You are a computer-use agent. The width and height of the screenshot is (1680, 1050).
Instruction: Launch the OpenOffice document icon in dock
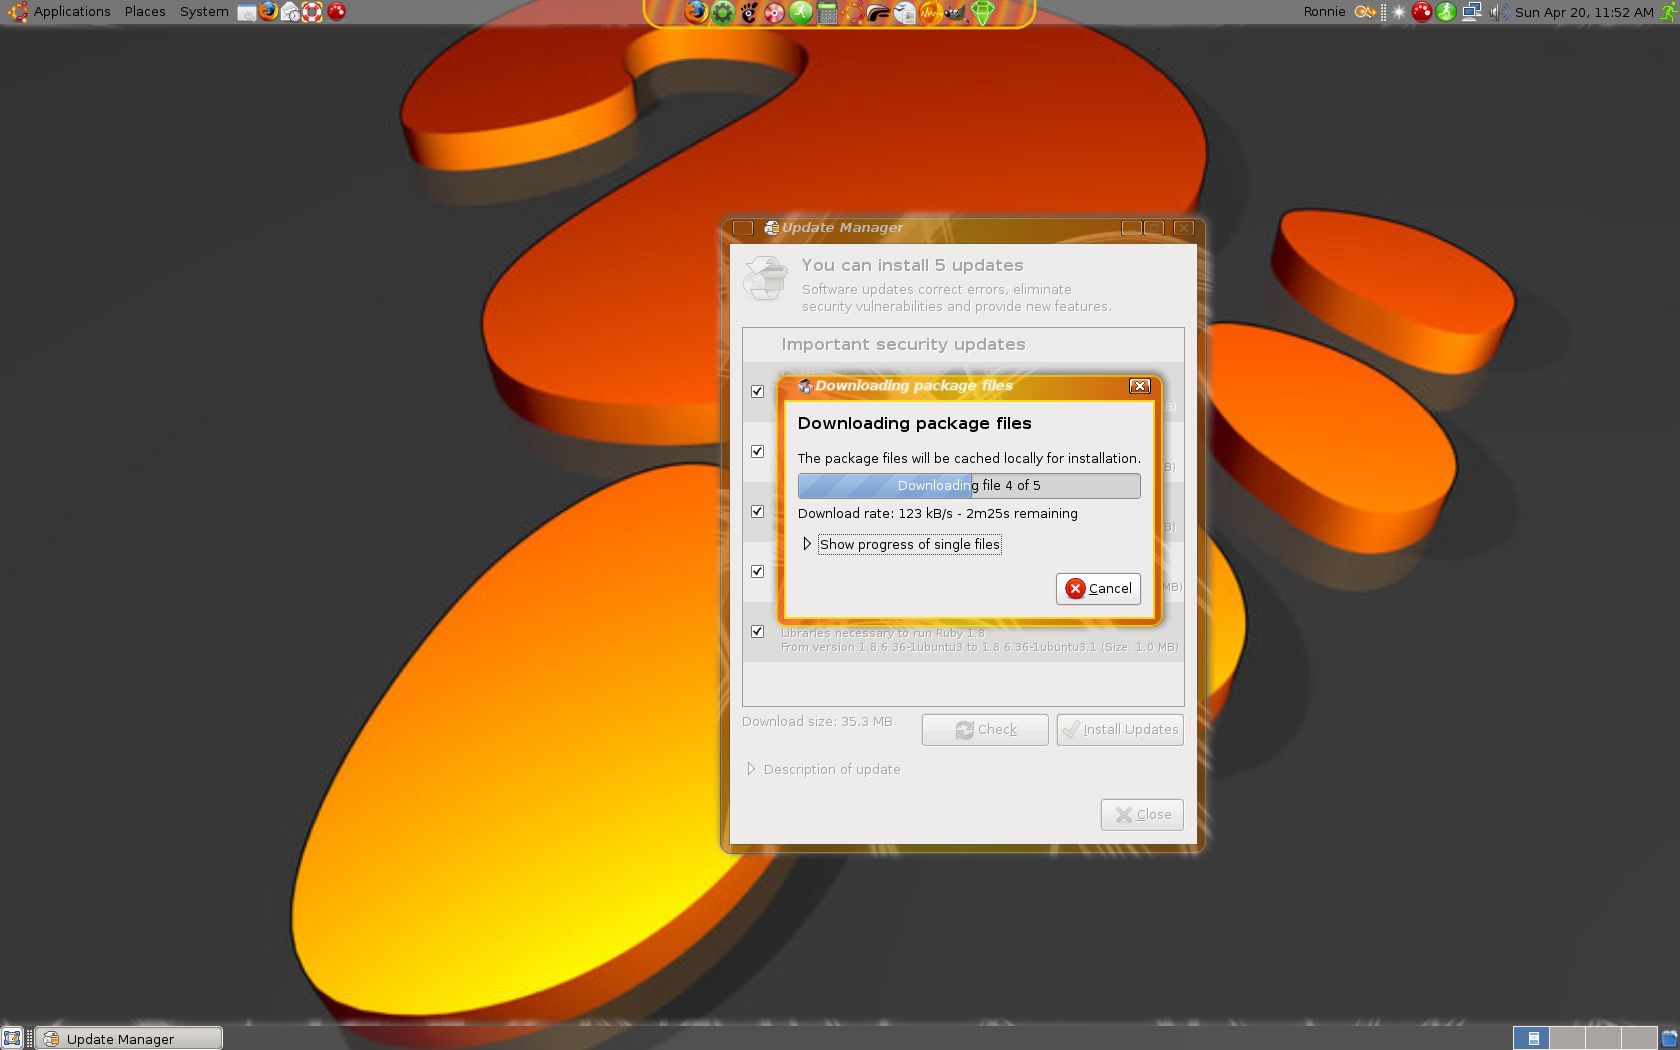pos(905,12)
